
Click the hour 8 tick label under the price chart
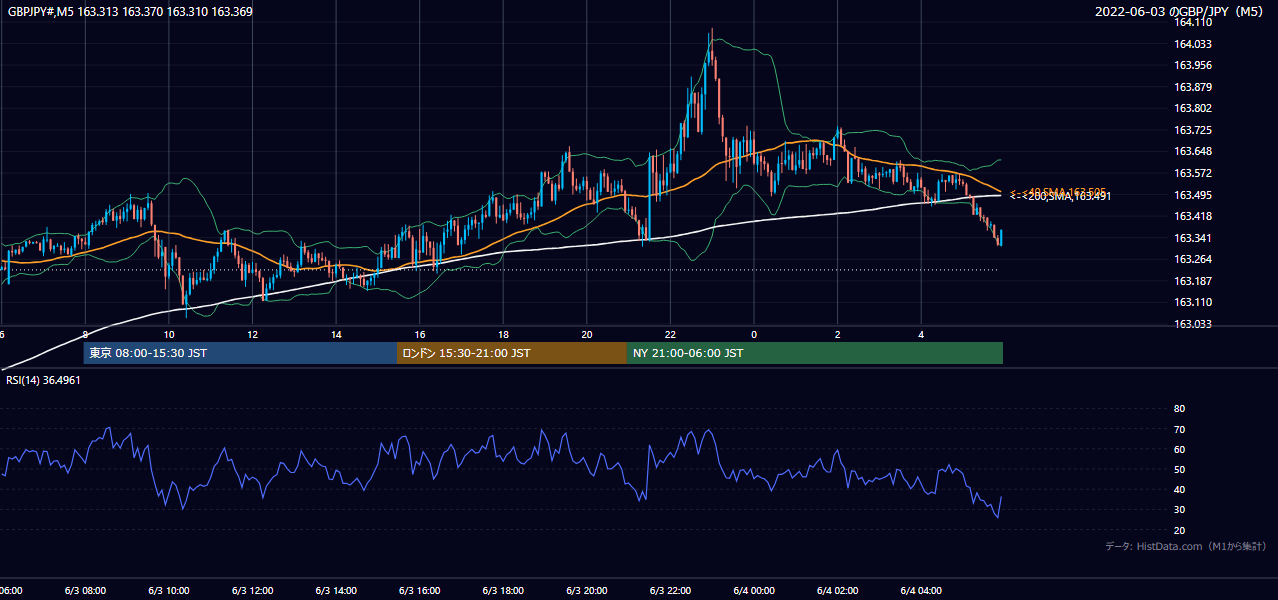tap(86, 334)
